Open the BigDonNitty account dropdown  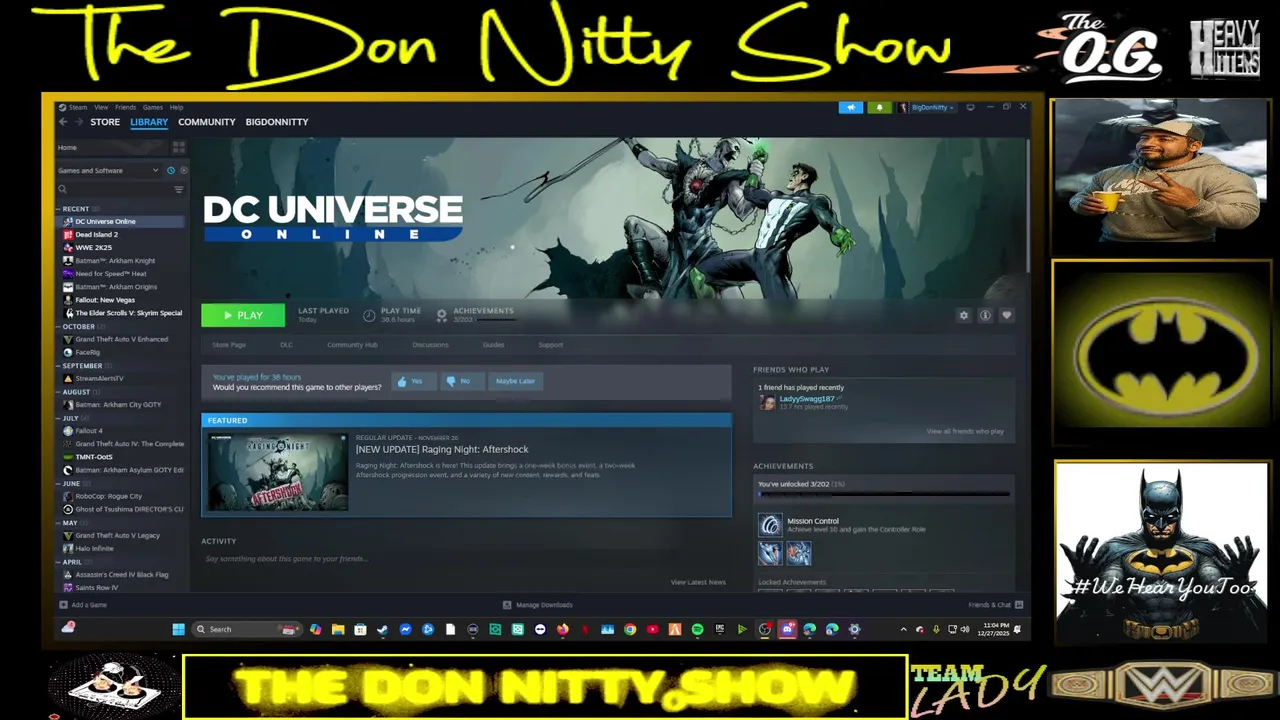tap(927, 107)
